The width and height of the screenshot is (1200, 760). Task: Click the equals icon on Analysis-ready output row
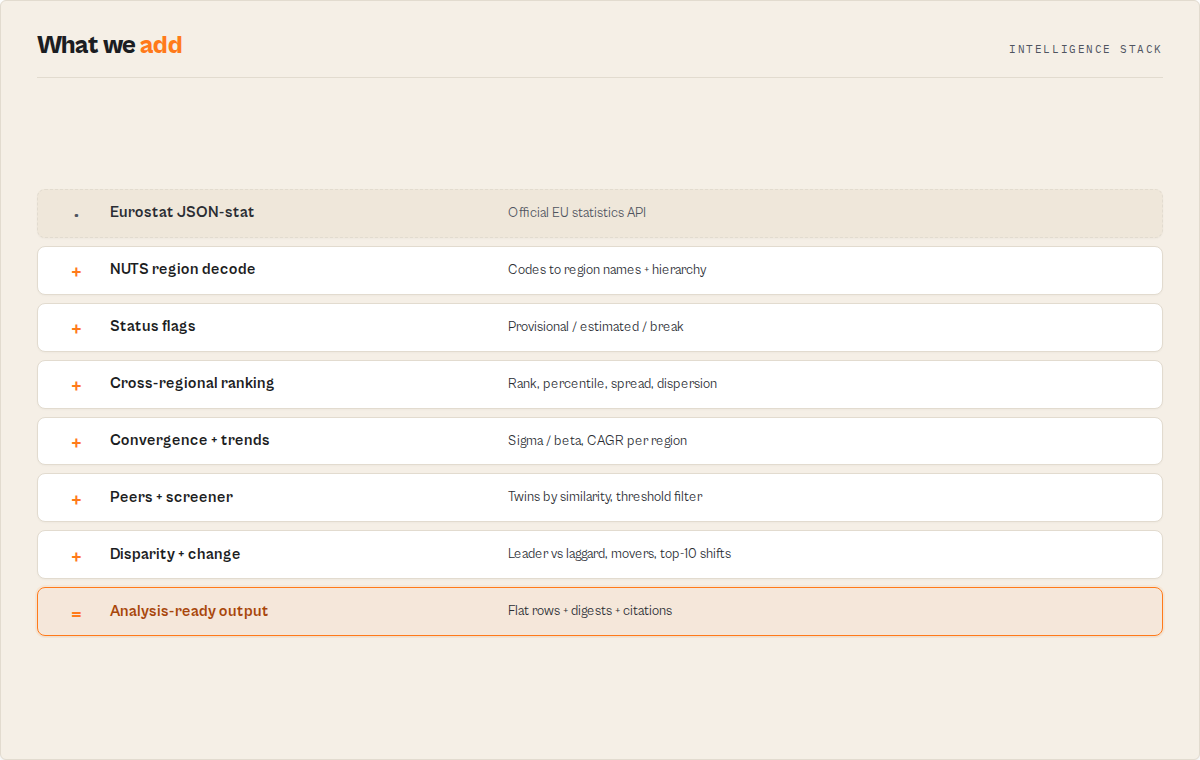click(x=76, y=613)
